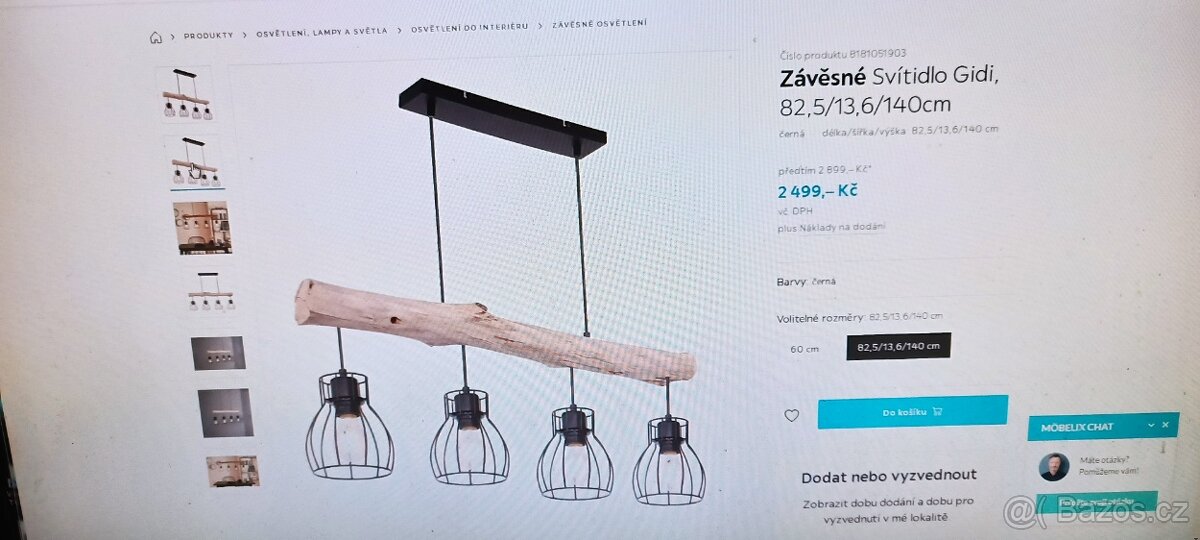Open the Produkty breadcrumb link
1200x540 pixels.
pos(208,35)
